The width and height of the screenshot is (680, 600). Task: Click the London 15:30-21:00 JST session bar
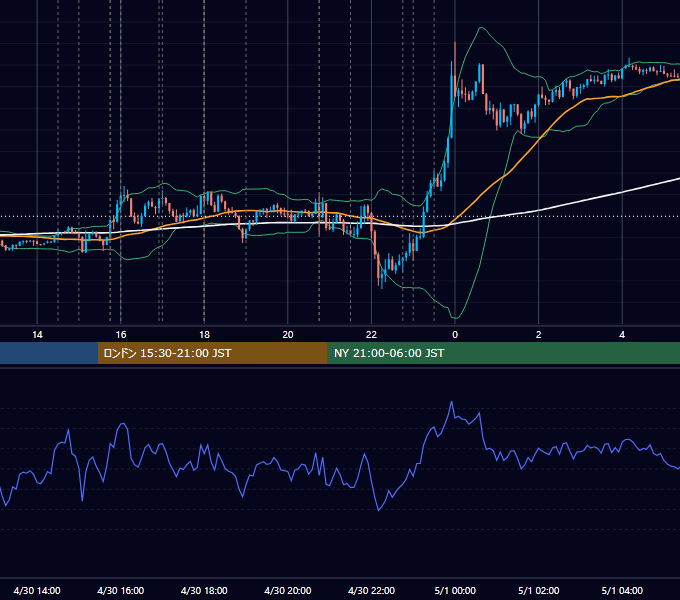[212, 353]
